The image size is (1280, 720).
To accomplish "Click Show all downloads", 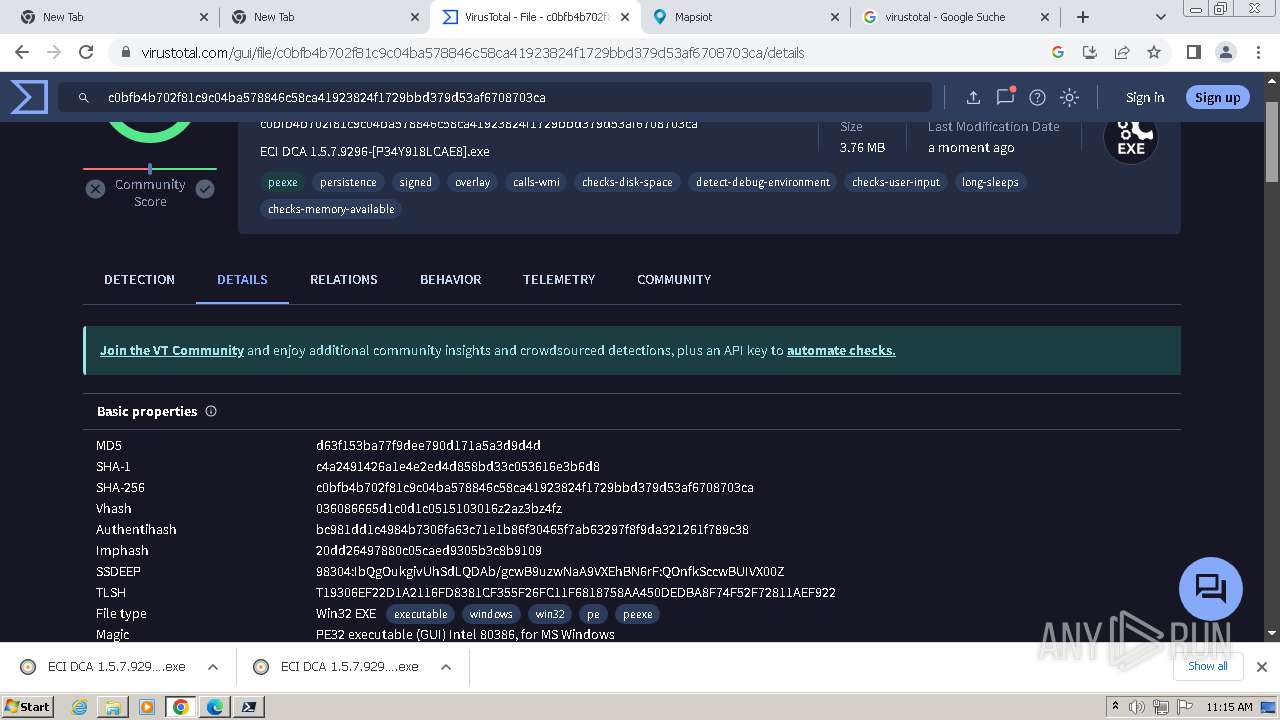I will pos(1208,666).
